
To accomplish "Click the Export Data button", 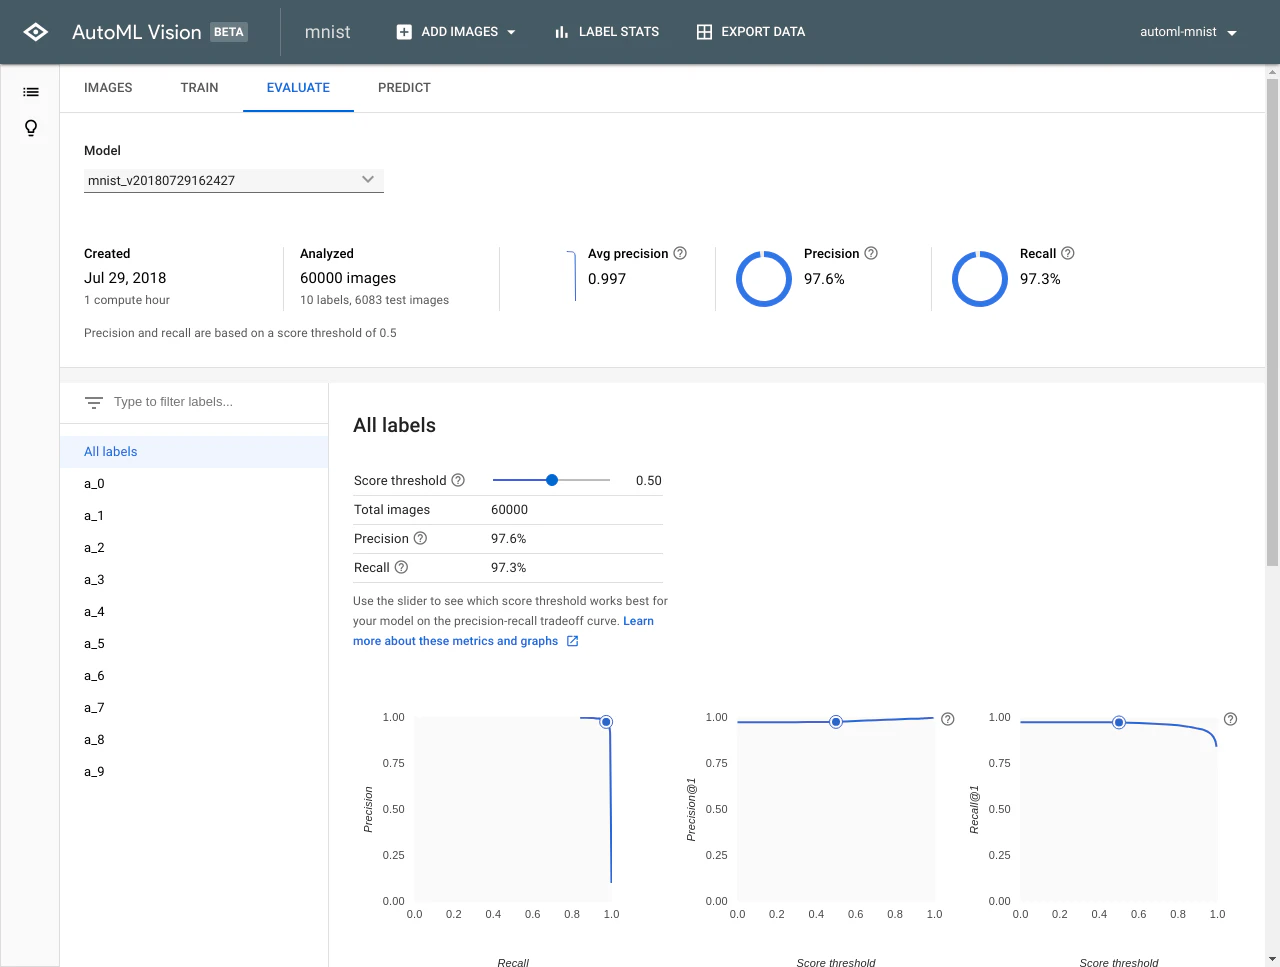I will [751, 32].
